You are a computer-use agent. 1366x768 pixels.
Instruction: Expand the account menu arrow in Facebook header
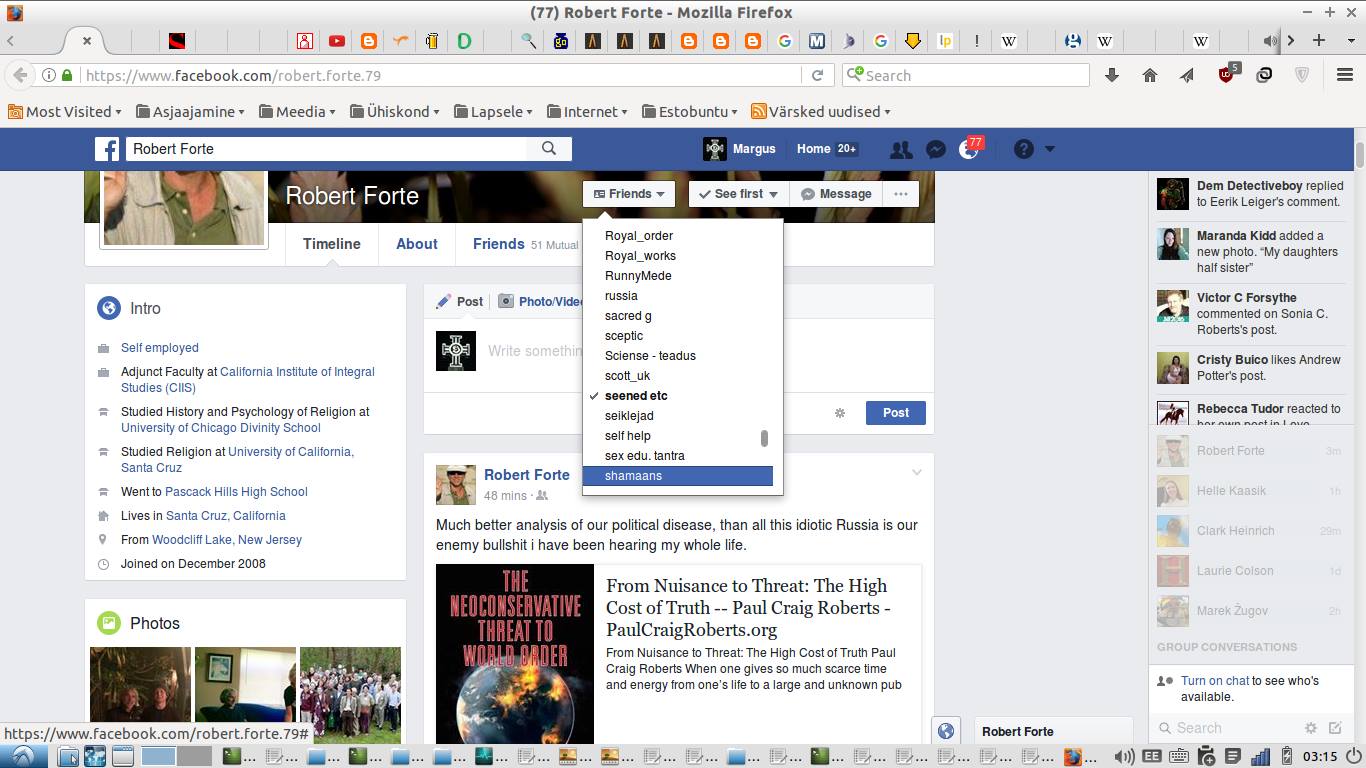pyautogui.click(x=1050, y=149)
